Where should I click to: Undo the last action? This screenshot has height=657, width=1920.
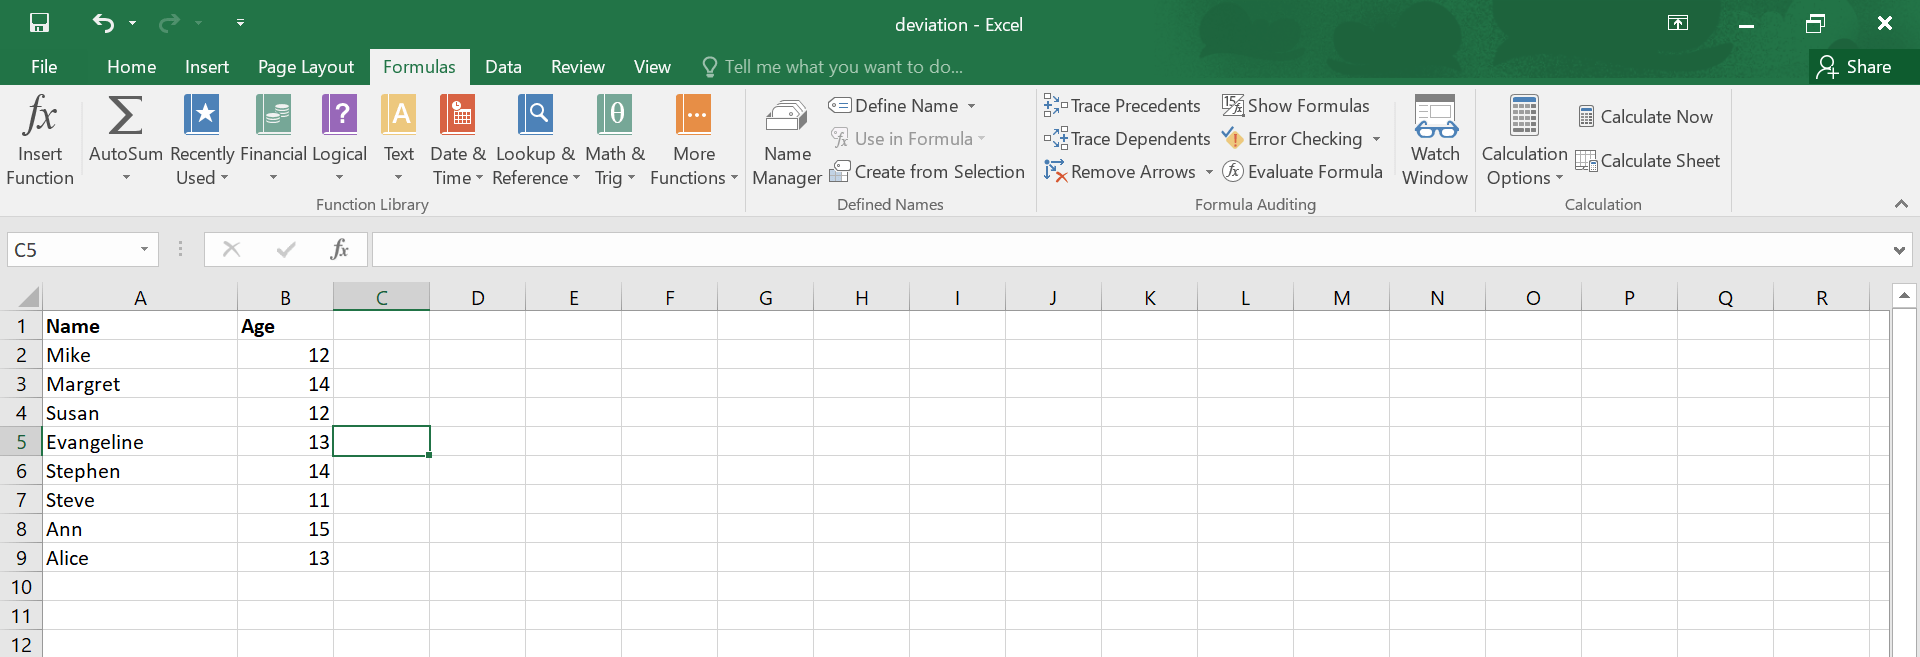click(103, 23)
